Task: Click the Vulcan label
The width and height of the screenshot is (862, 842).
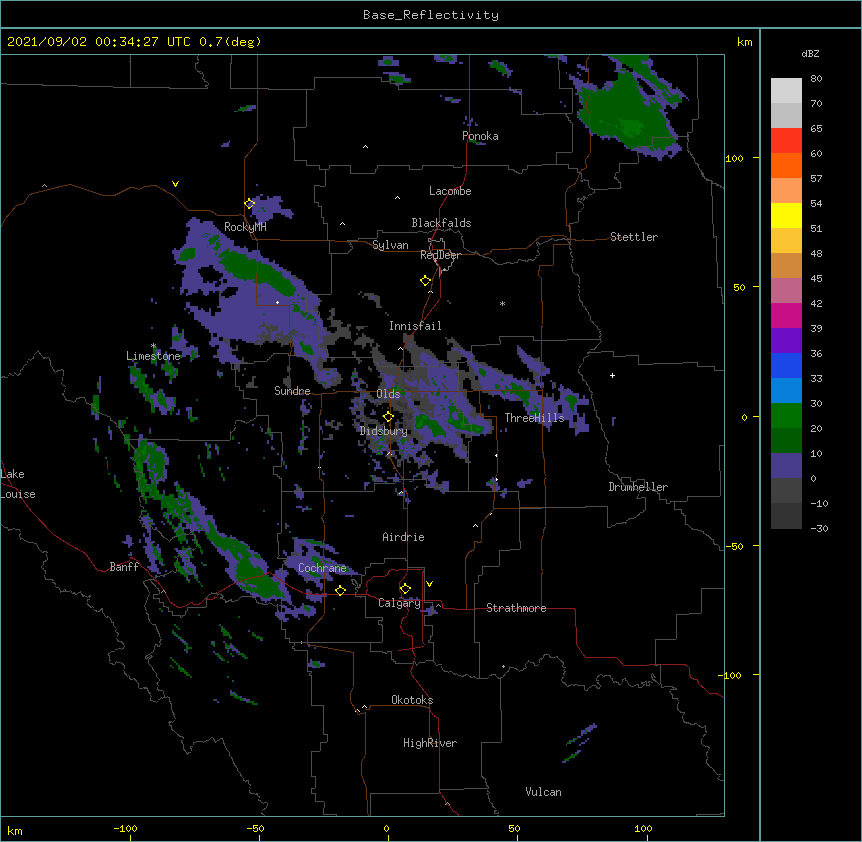Action: click(543, 792)
